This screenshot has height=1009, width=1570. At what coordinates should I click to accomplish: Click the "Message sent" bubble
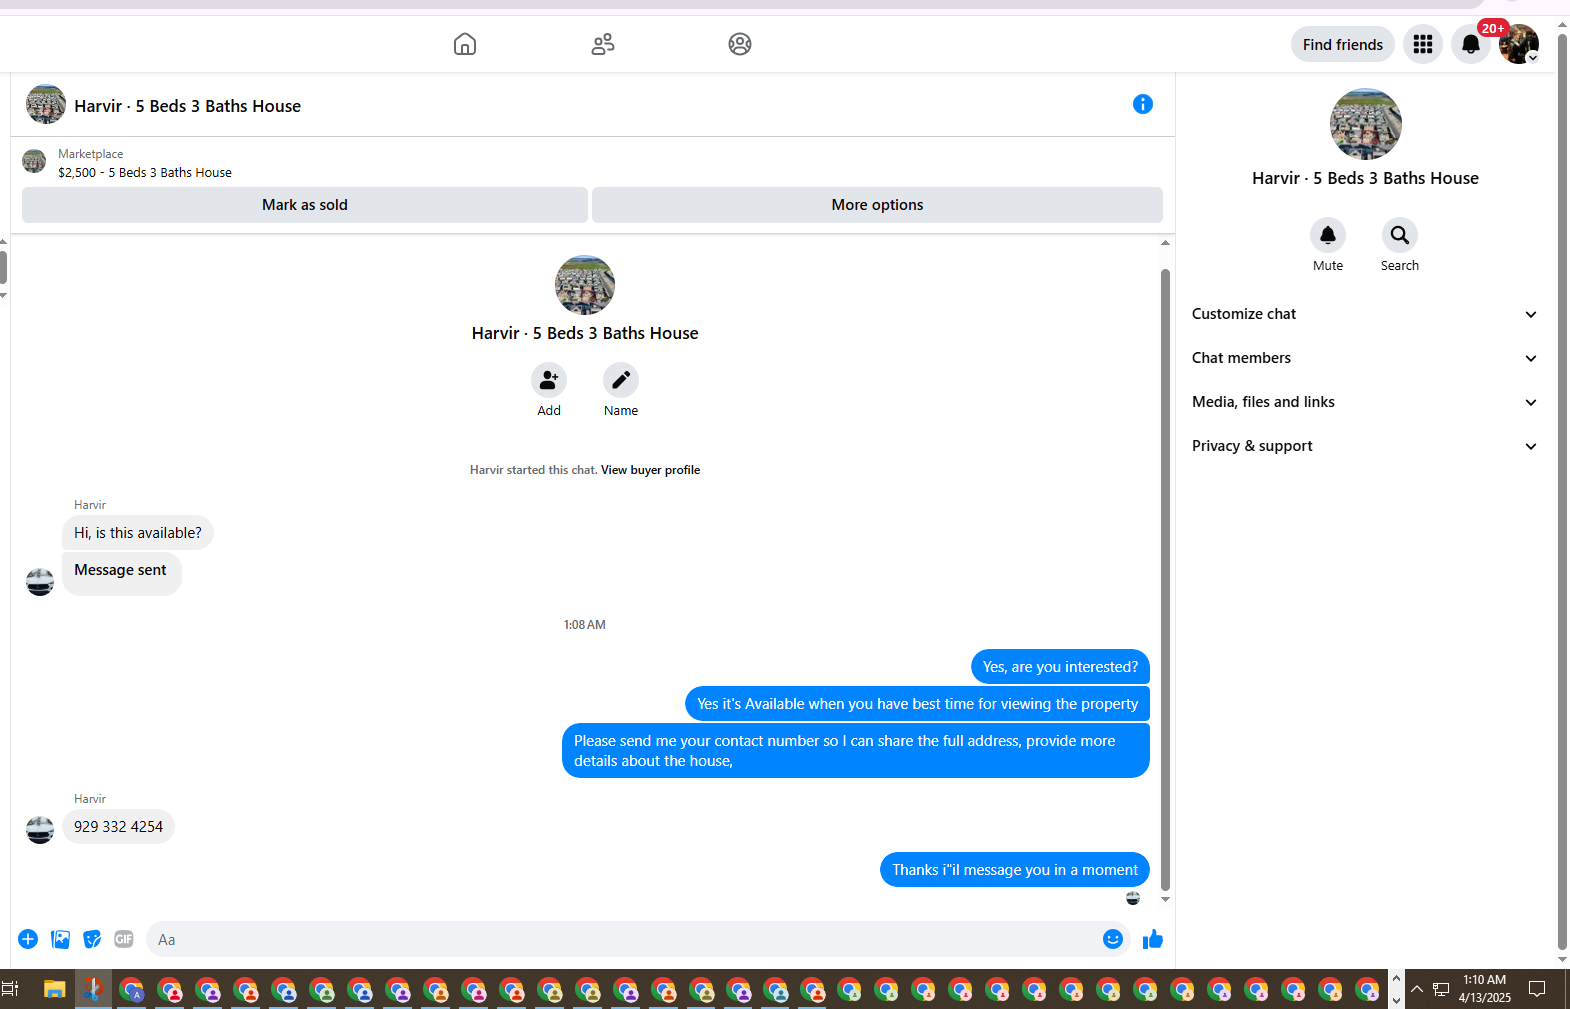[x=121, y=573]
